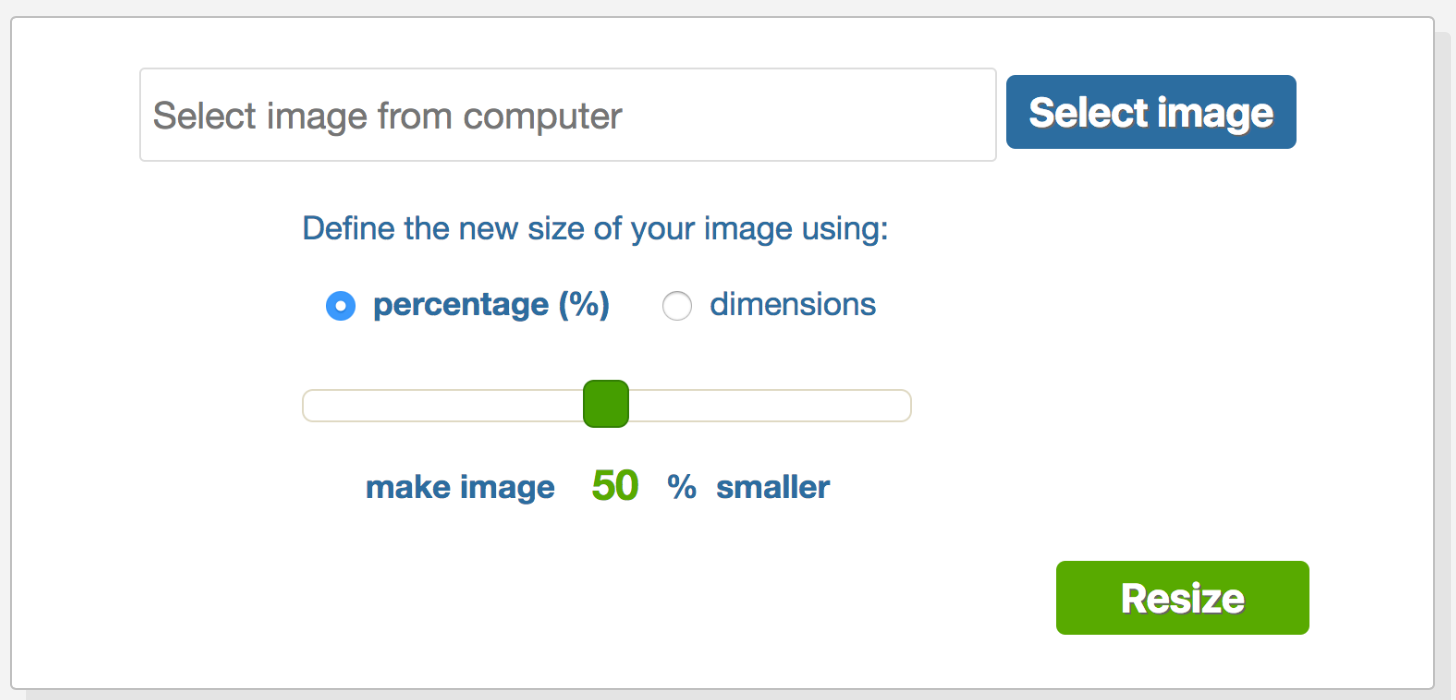The width and height of the screenshot is (1456, 700).
Task: Enable the percentage (%) radio button
Action: click(x=341, y=306)
